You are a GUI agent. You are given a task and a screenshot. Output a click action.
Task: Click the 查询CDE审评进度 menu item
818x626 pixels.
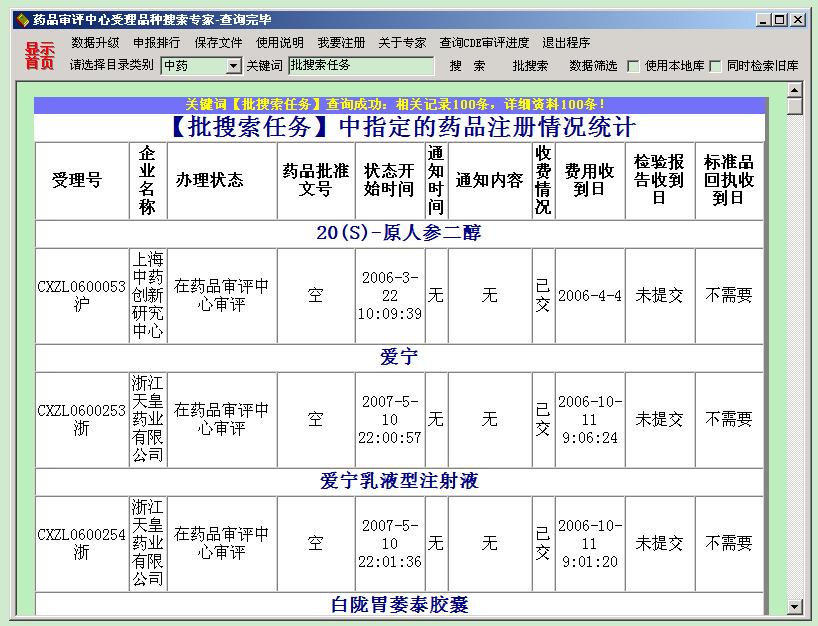[484, 42]
